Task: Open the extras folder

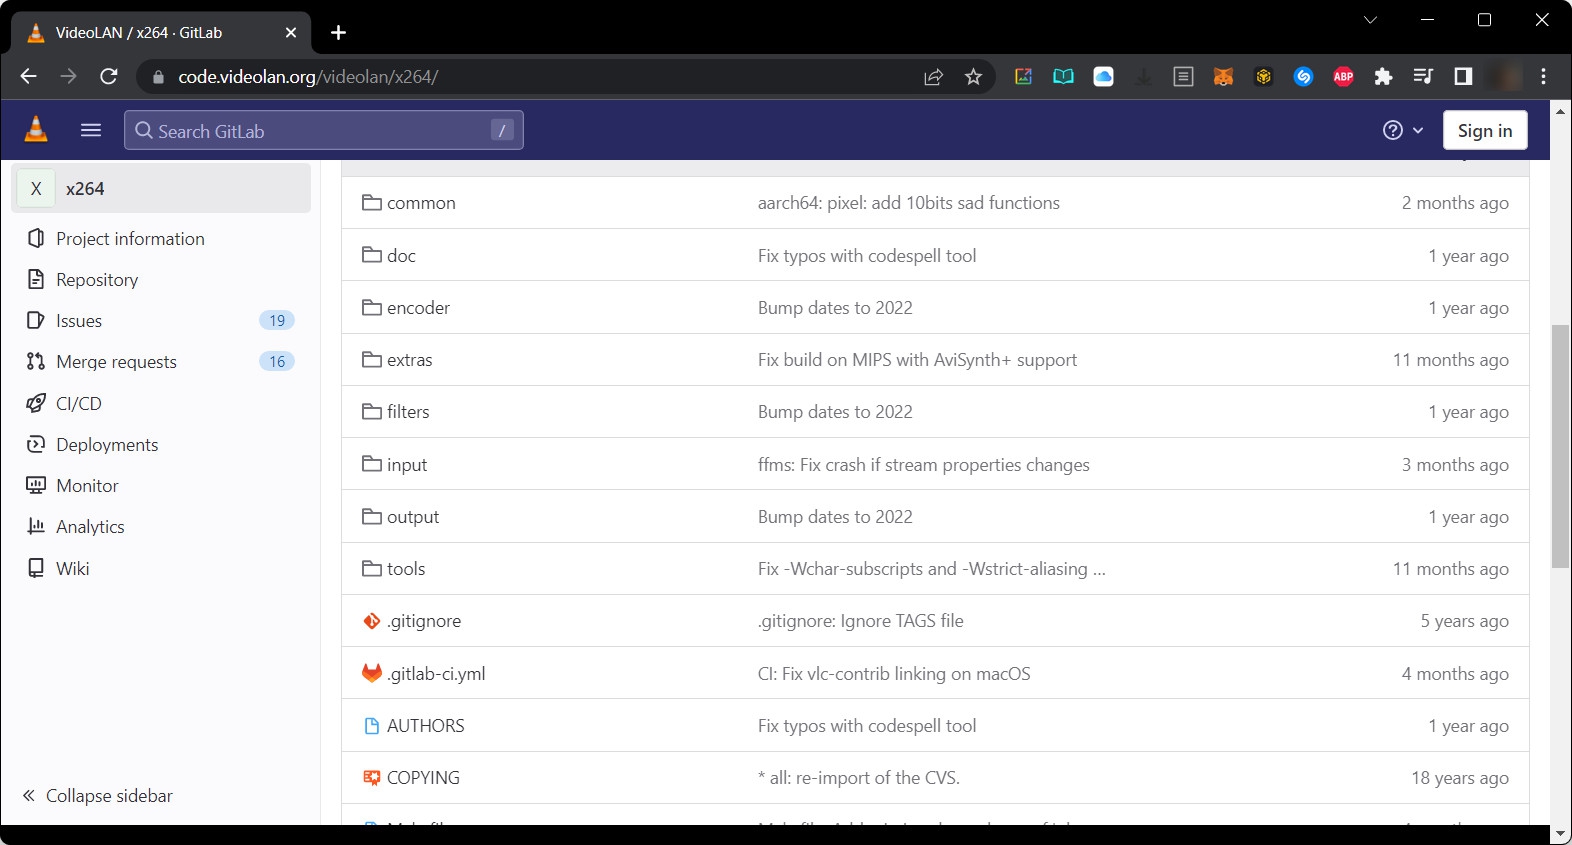Action: [x=410, y=360]
